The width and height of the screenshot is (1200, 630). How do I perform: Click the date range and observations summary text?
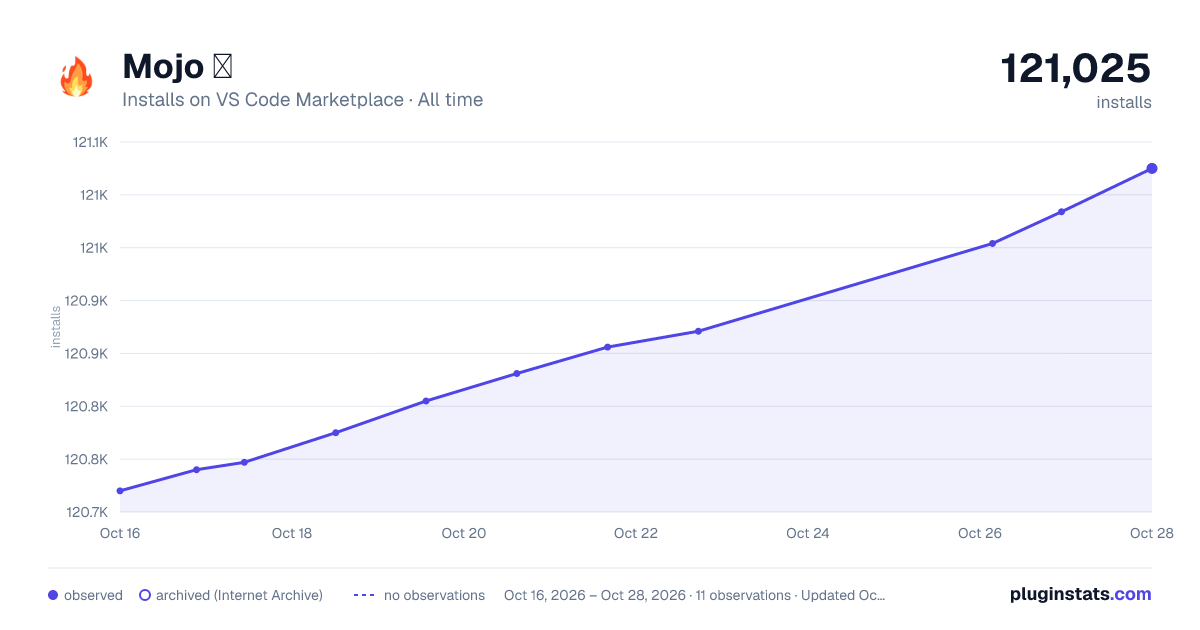pos(694,595)
